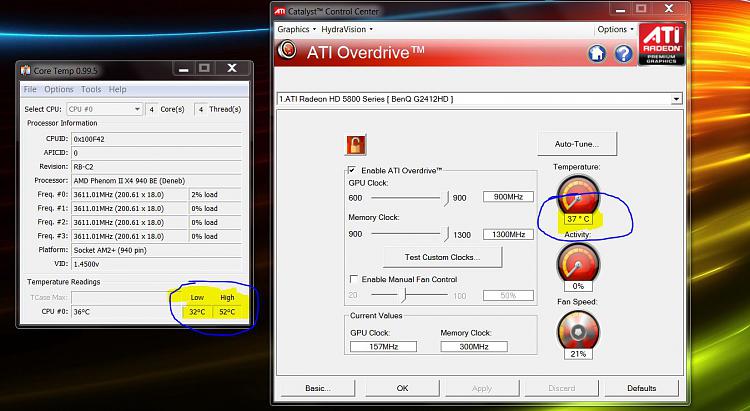The width and height of the screenshot is (750, 411).
Task: Click the CPU #0 36°C temperature field
Action: coord(126,312)
